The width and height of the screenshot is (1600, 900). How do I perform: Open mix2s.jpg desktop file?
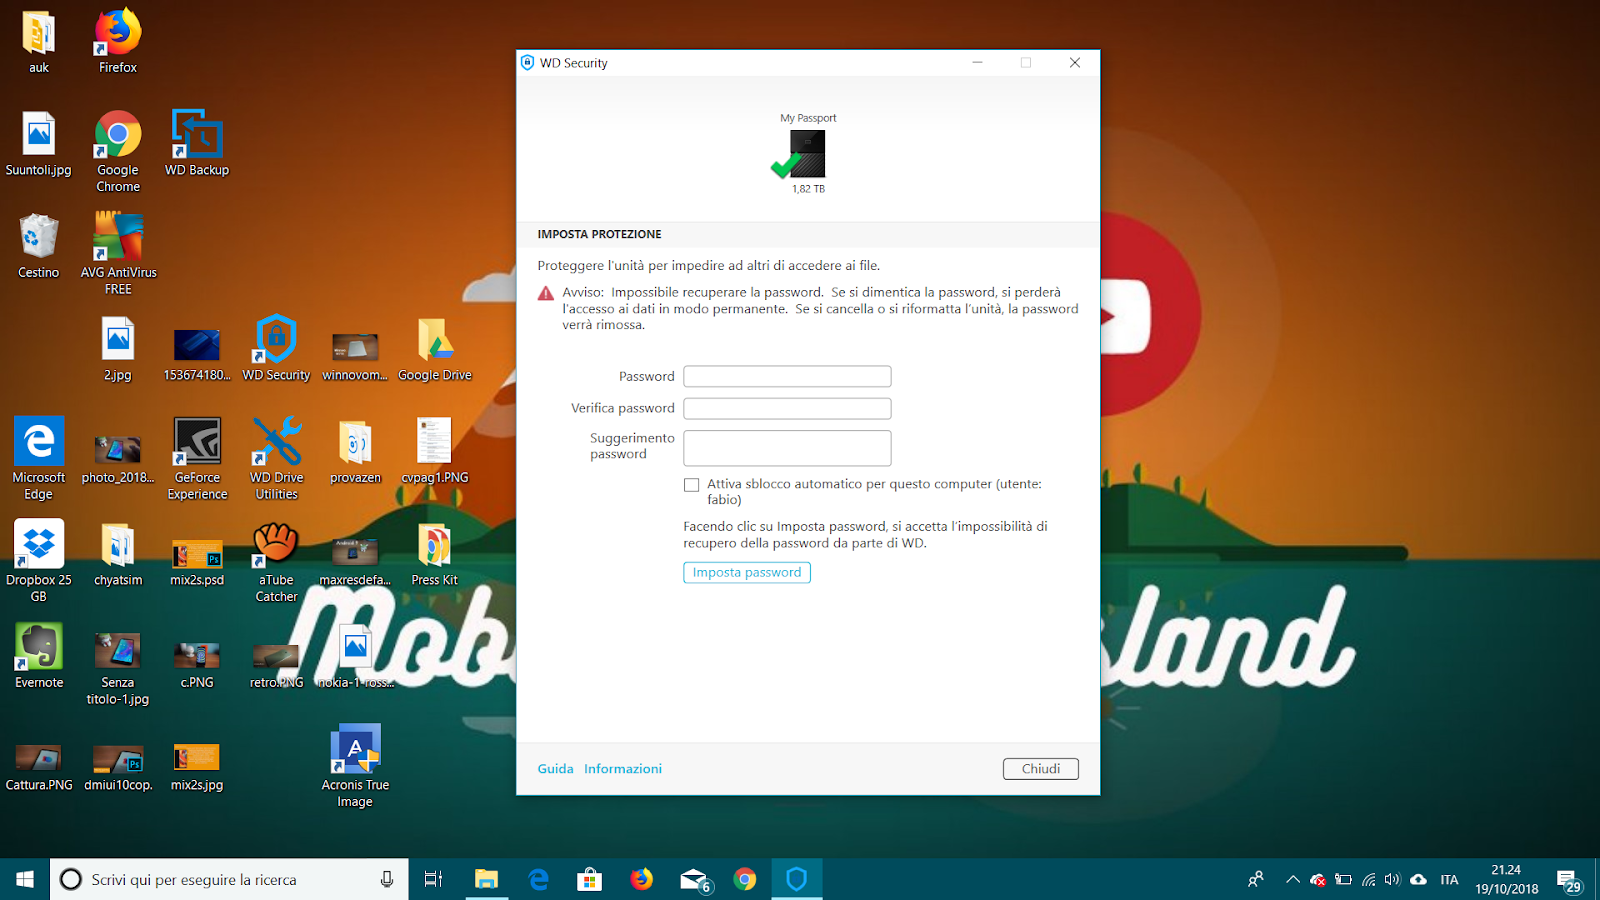pos(197,767)
